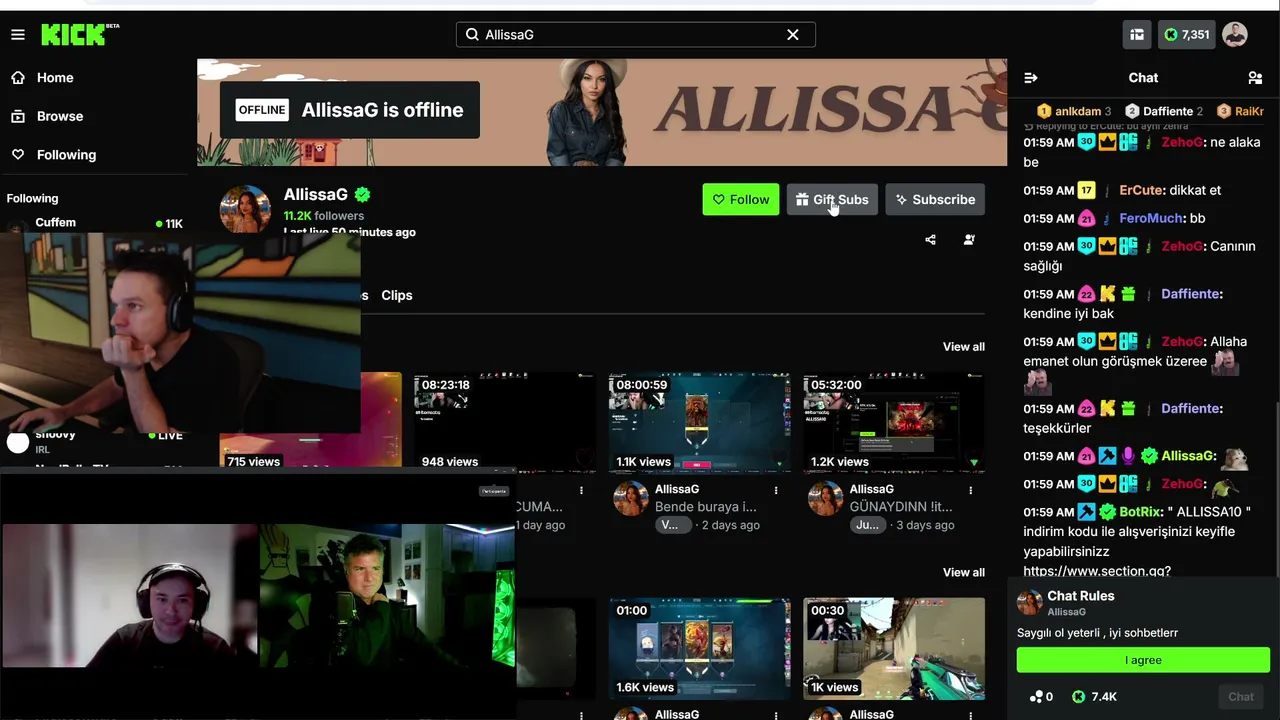Click the purple microphone badge beside AllissaG in chat
Screen dimensions: 1280x720
tap(1128, 456)
